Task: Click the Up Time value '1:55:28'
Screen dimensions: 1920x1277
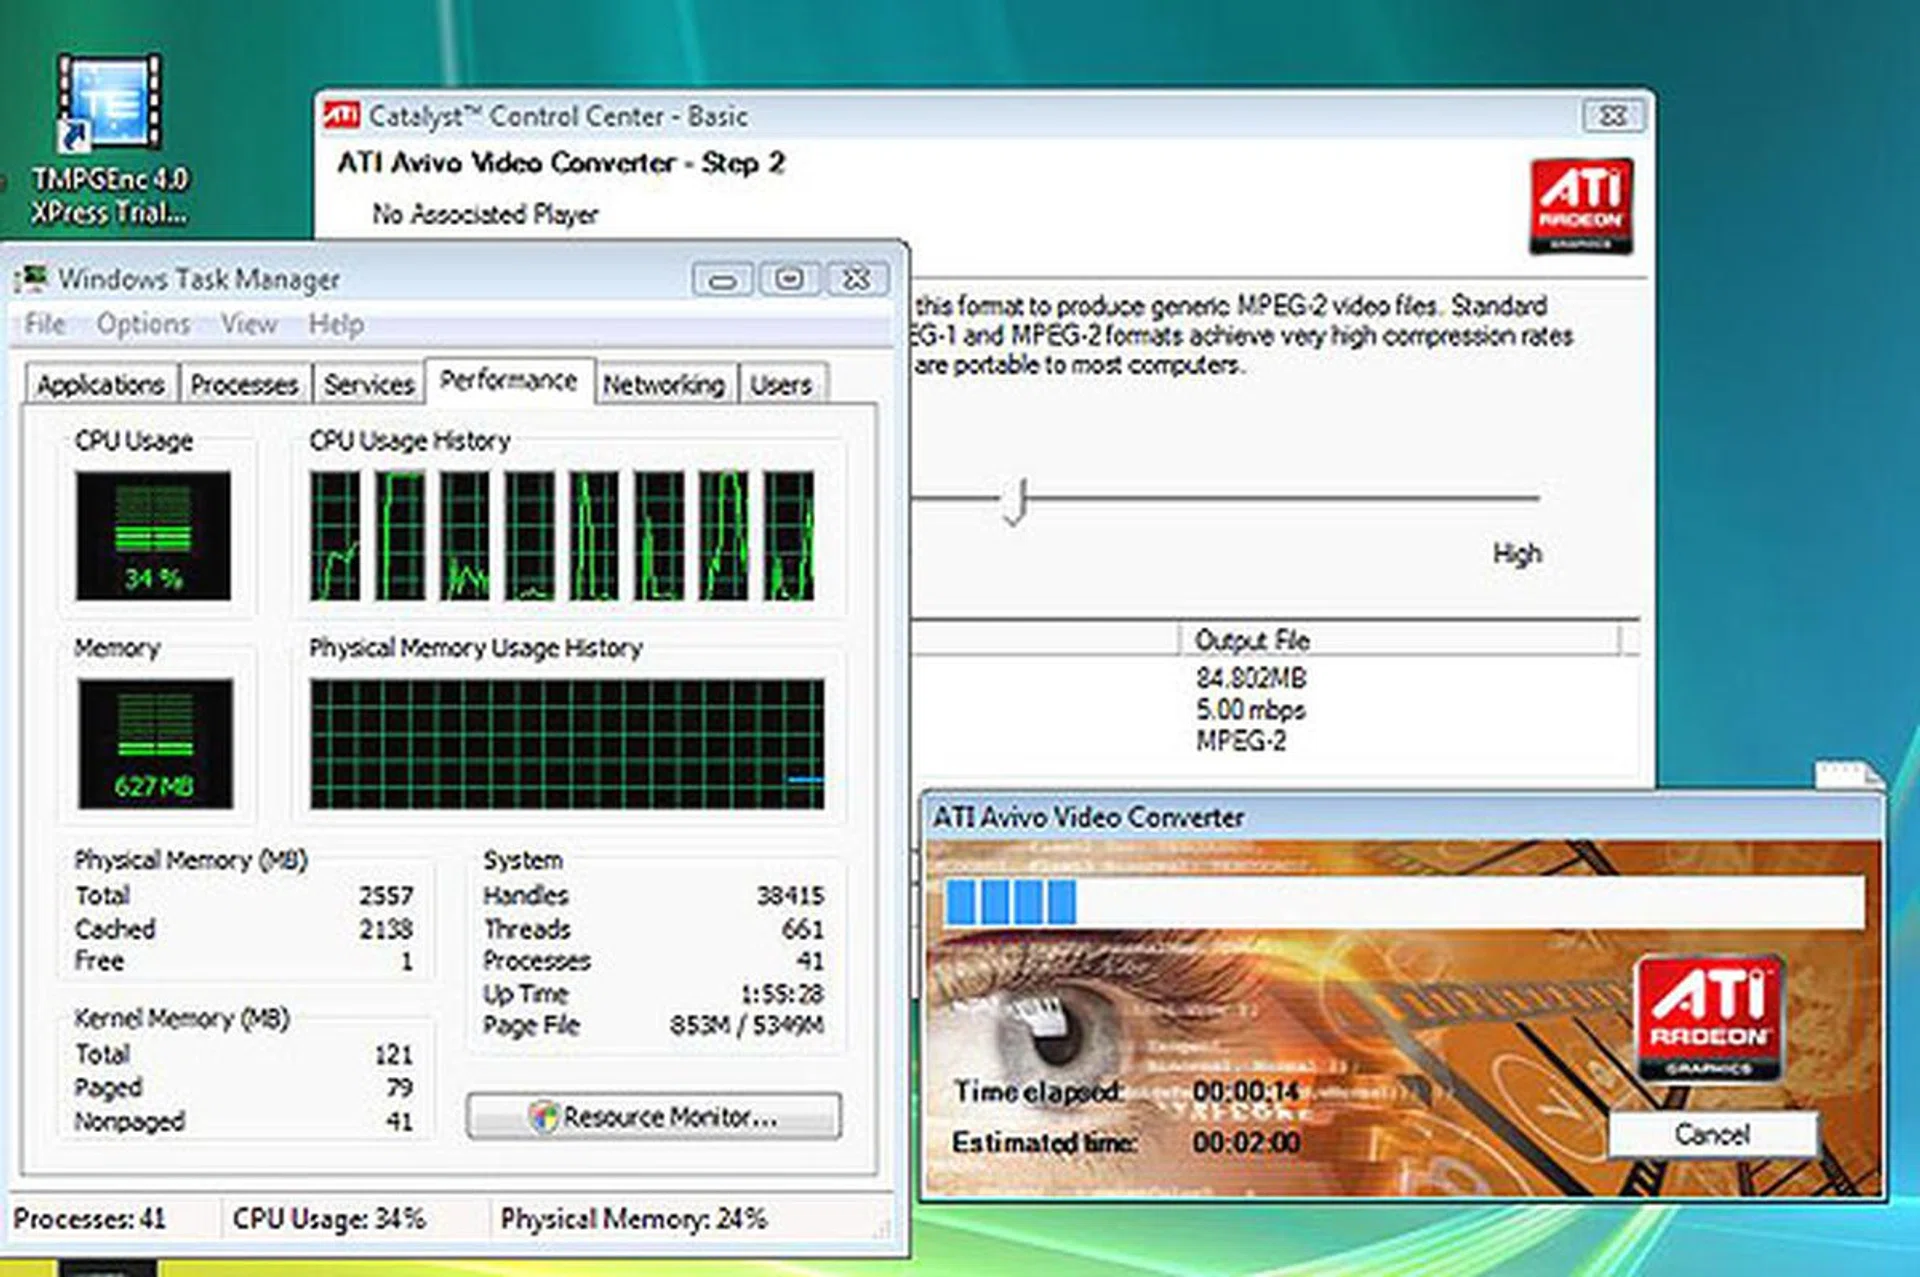Action: pos(782,994)
